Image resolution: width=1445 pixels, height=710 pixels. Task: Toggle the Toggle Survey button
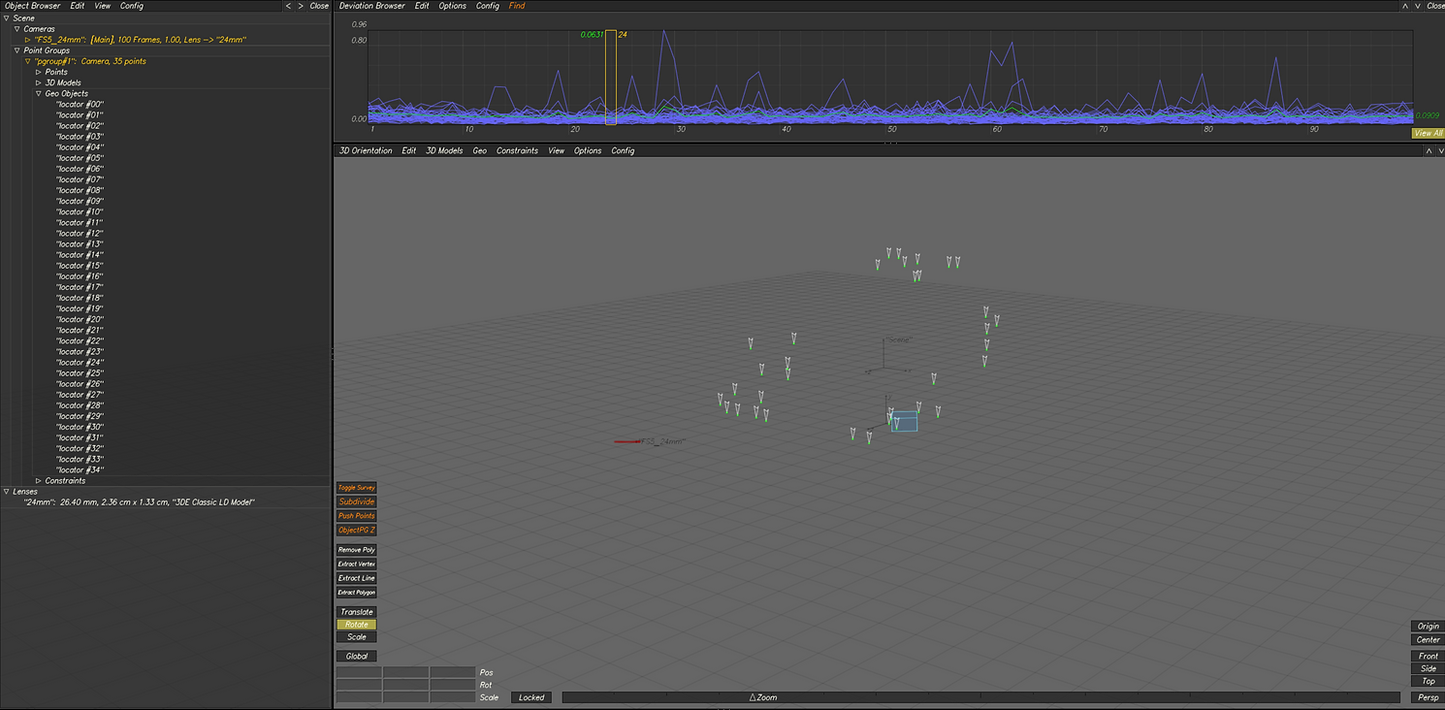[x=356, y=488]
